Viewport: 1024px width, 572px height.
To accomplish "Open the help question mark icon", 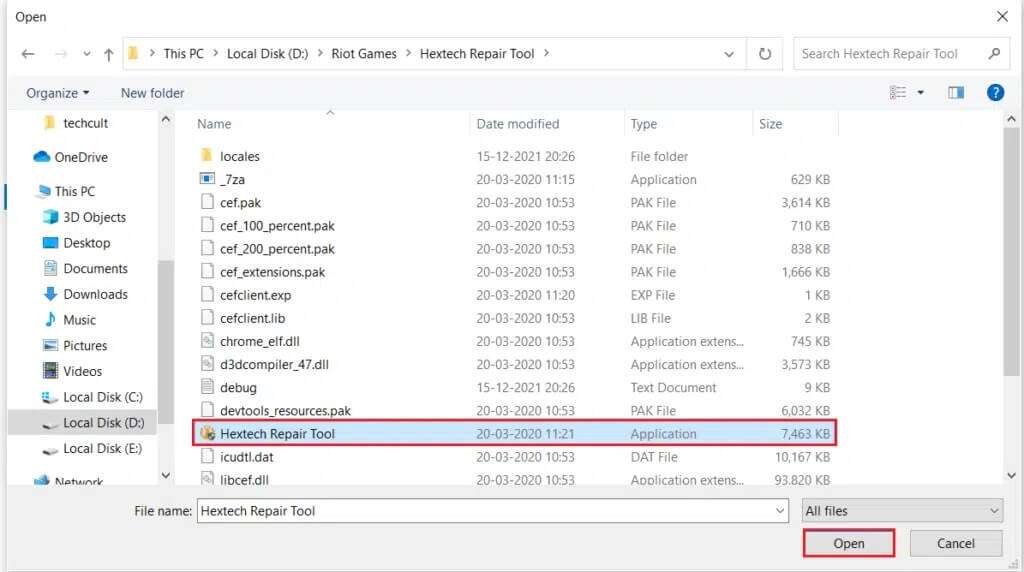I will (995, 93).
